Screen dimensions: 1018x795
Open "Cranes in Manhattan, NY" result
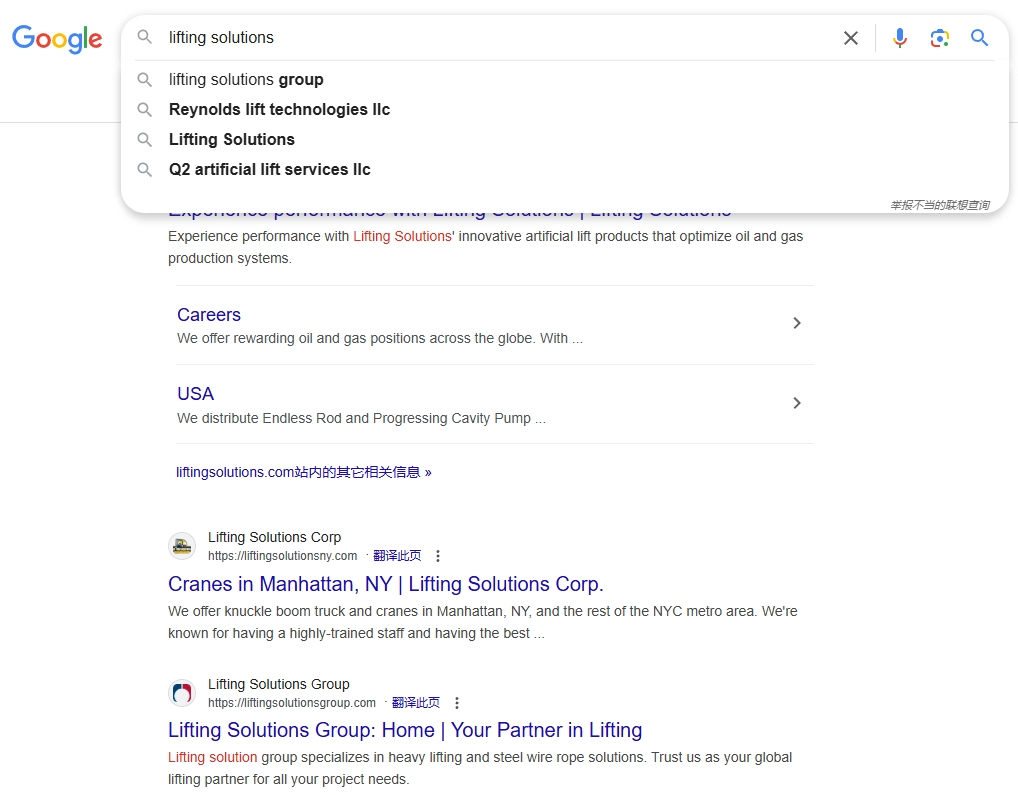click(x=385, y=584)
